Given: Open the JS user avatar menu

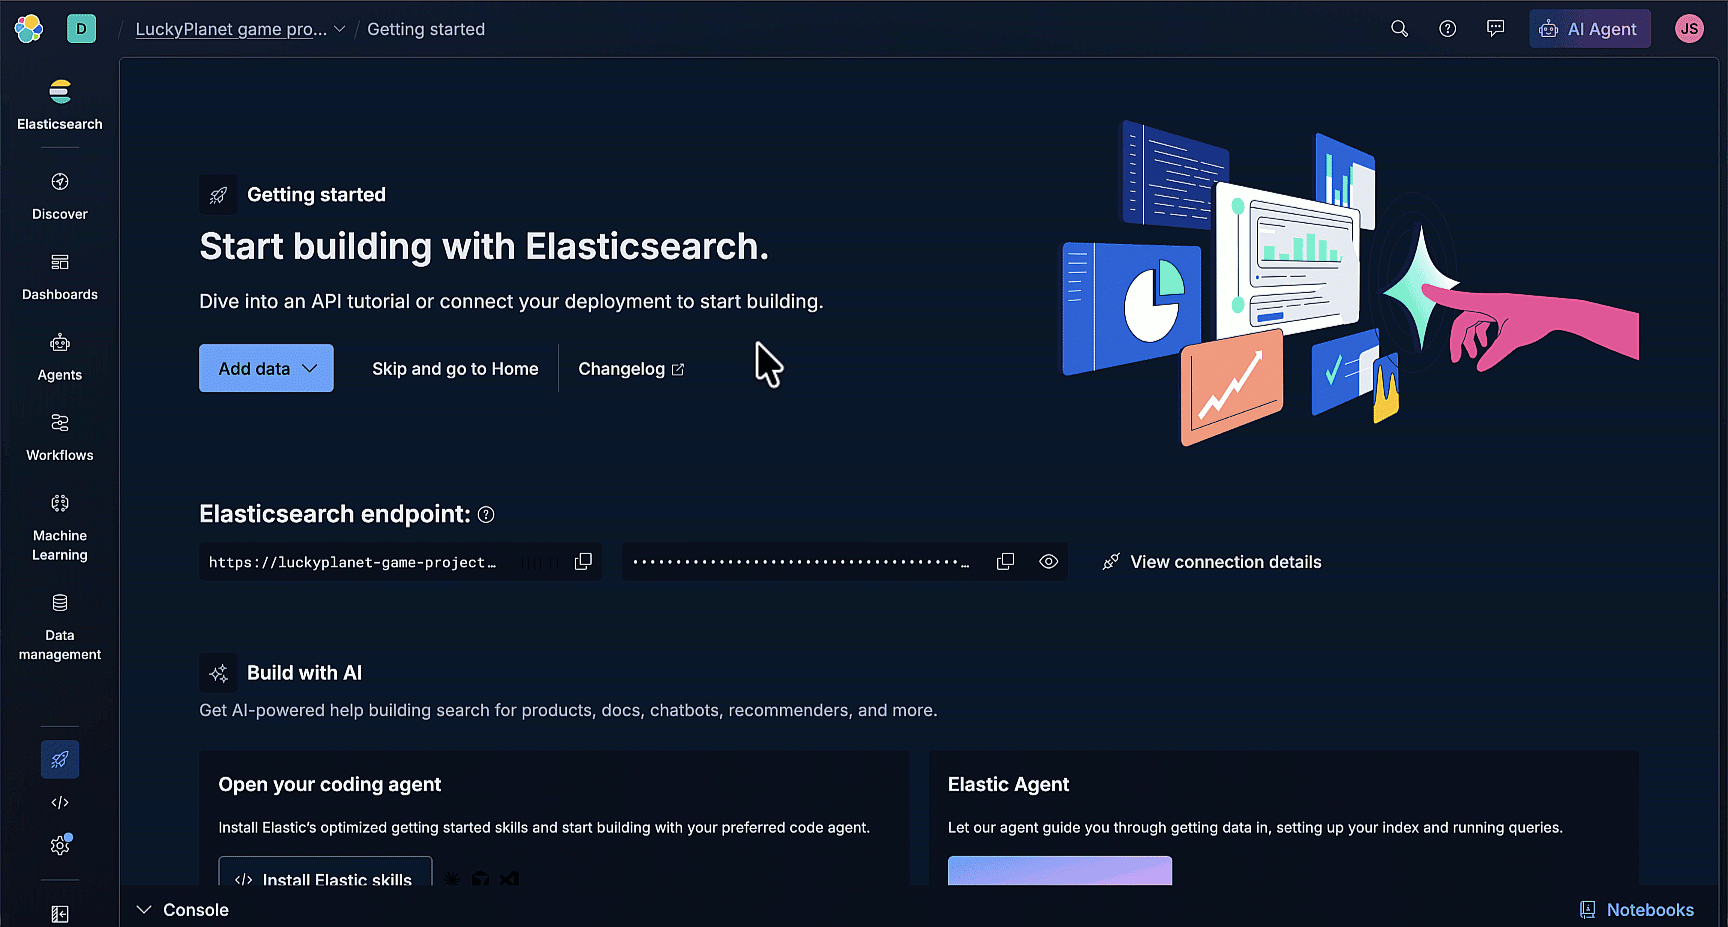Looking at the screenshot, I should click(1689, 29).
